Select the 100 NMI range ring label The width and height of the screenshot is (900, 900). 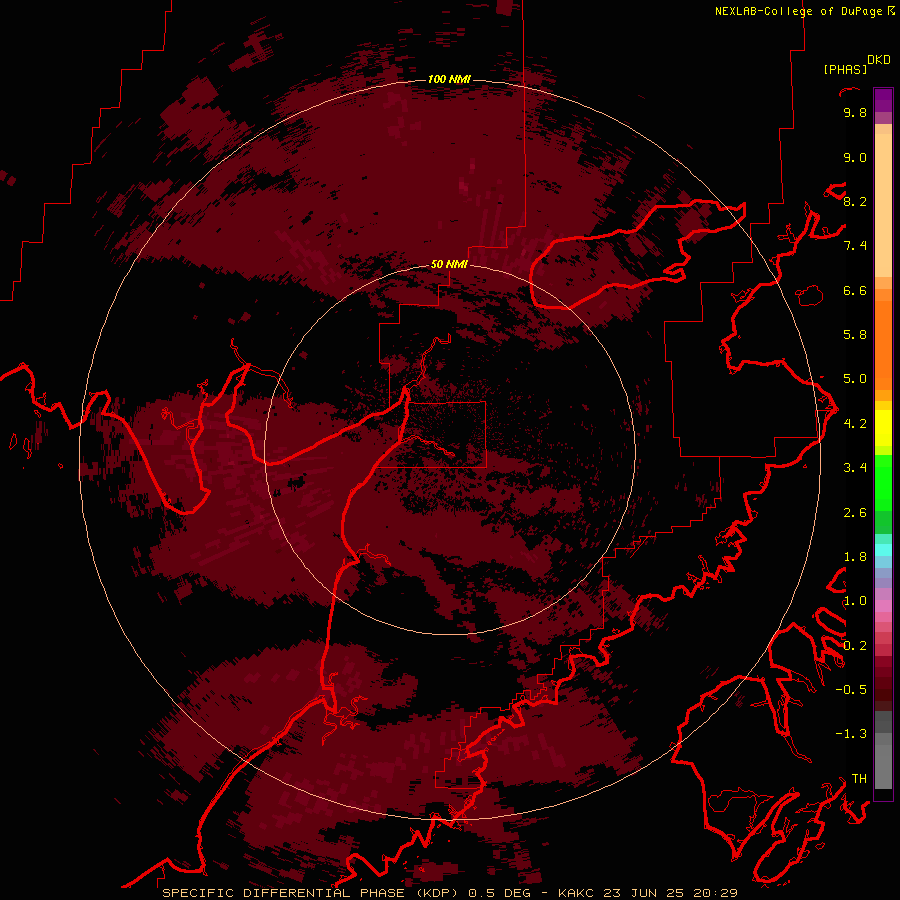(x=449, y=79)
